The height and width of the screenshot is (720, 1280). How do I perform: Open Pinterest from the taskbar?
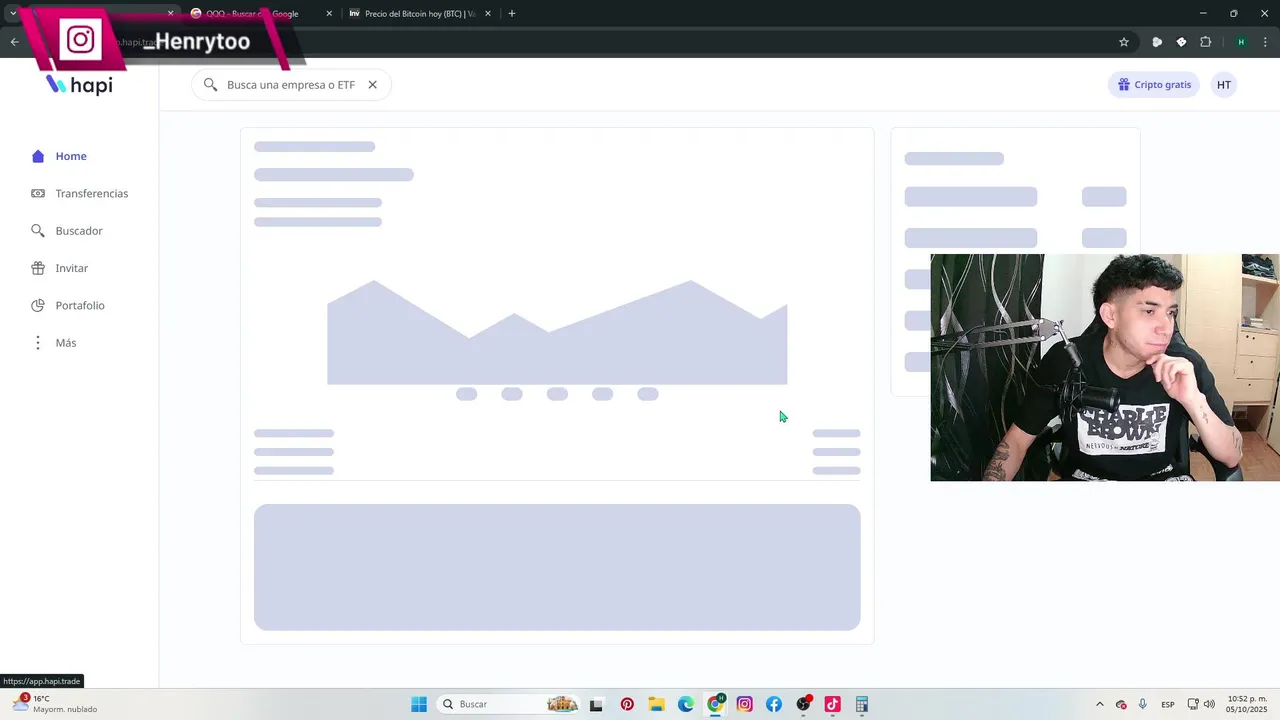click(627, 705)
